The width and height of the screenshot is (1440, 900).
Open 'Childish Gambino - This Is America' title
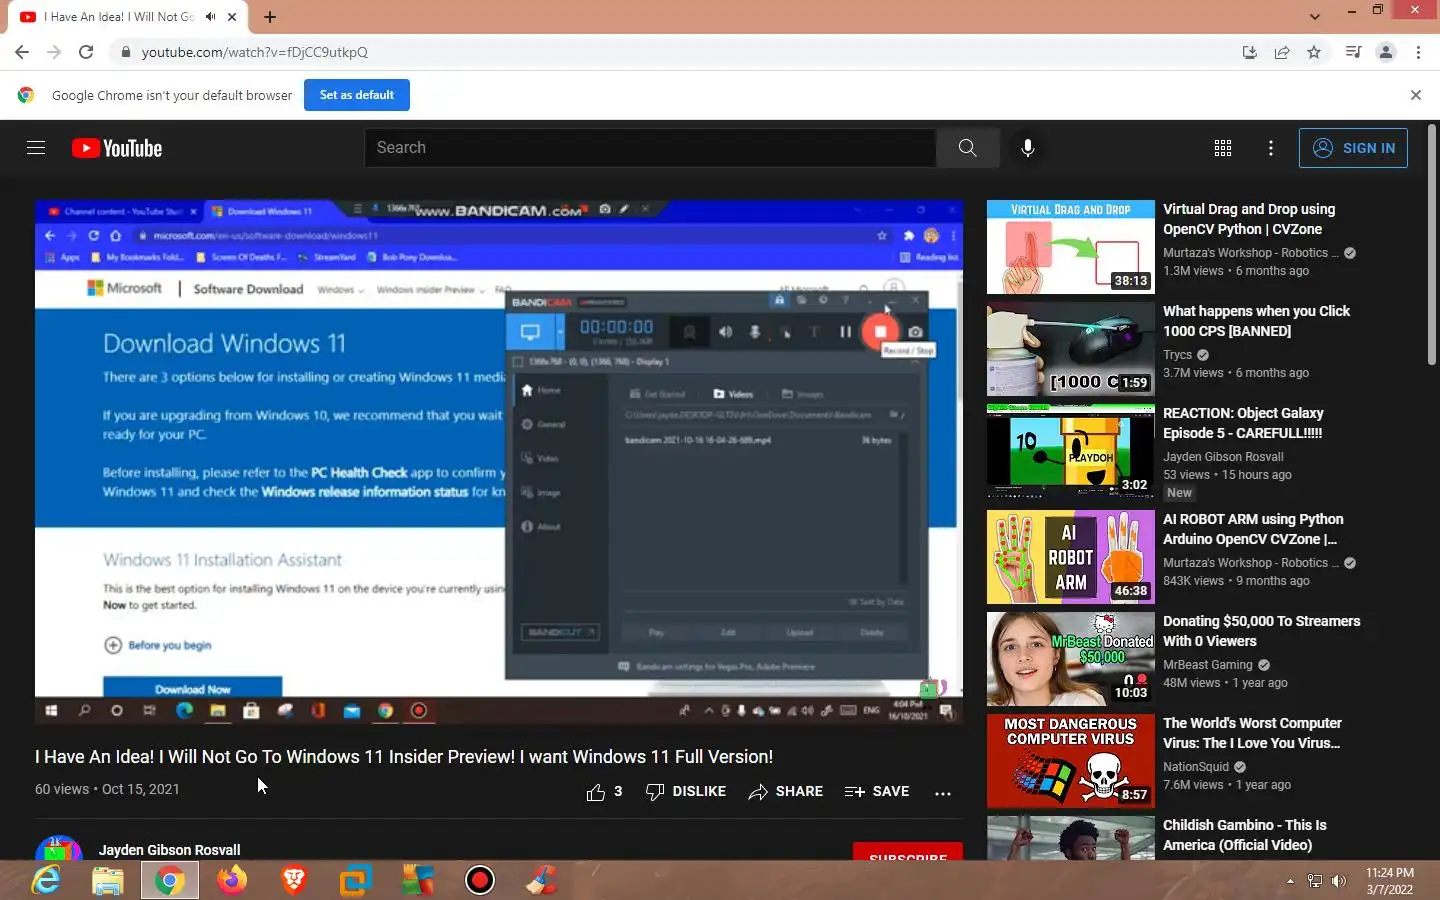[1244, 835]
